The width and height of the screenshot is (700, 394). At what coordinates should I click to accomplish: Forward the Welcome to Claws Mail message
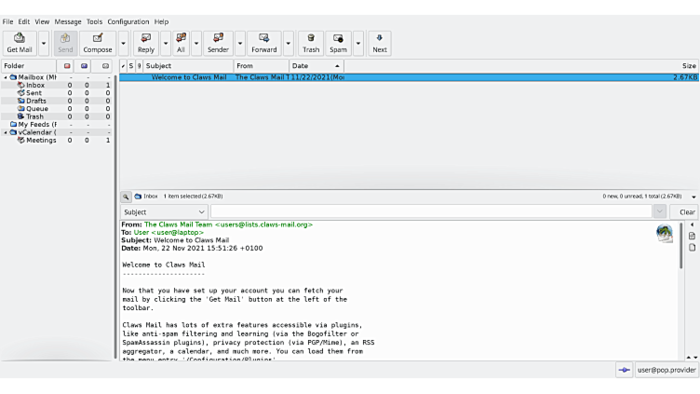click(x=264, y=43)
